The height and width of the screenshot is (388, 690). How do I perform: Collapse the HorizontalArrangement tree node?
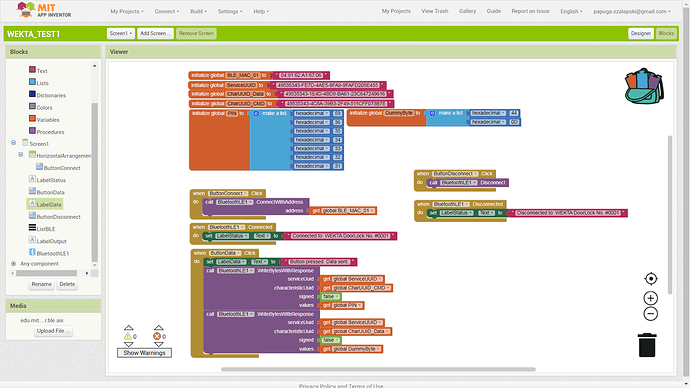[x=21, y=154]
